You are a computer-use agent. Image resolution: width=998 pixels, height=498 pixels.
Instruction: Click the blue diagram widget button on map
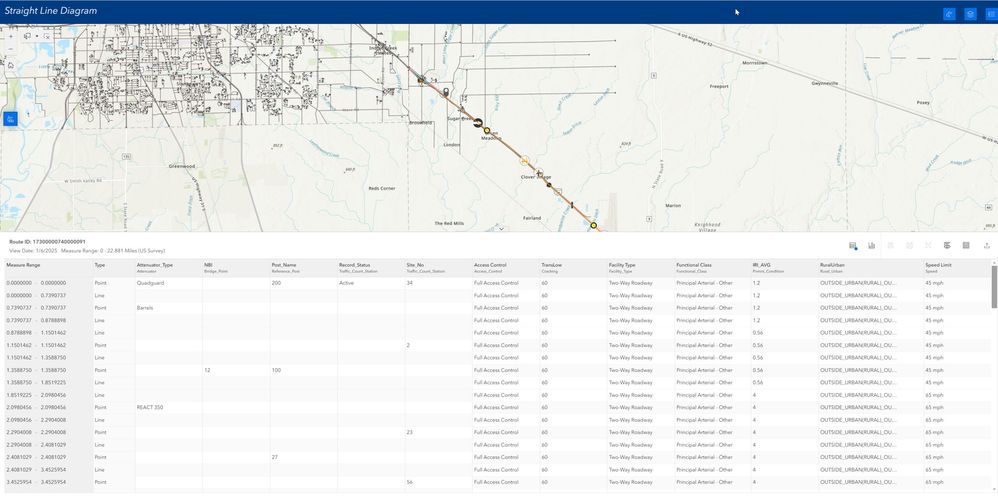coord(10,119)
